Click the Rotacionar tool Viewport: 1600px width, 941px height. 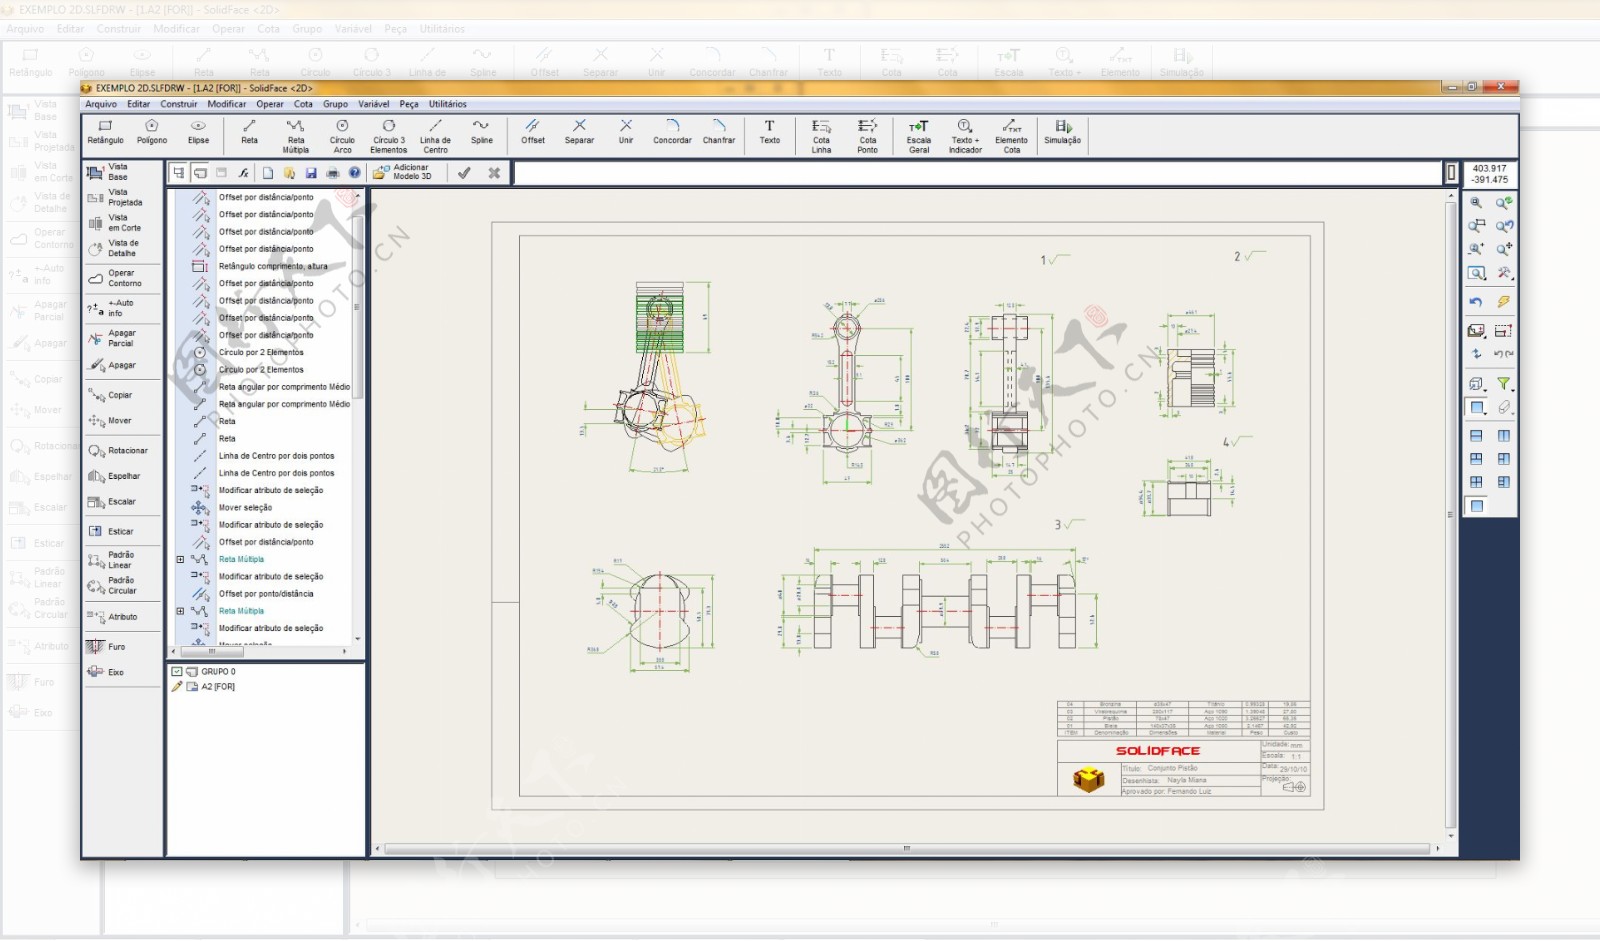pyautogui.click(x=118, y=451)
